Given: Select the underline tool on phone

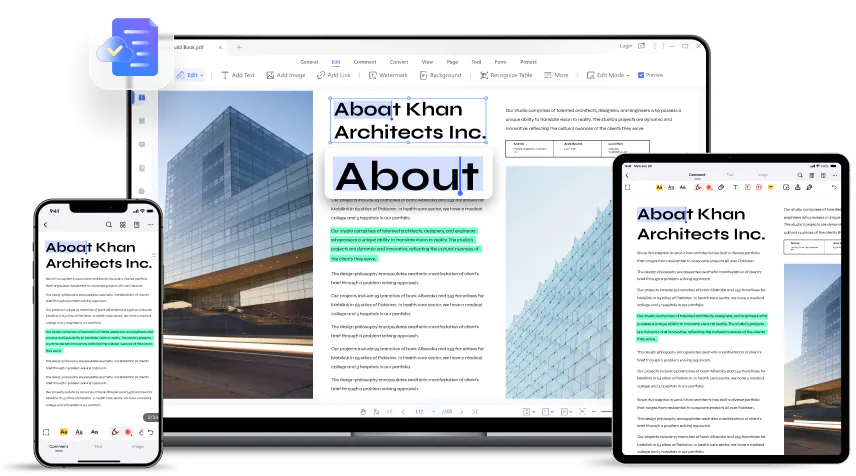Looking at the screenshot, I should pyautogui.click(x=79, y=432).
